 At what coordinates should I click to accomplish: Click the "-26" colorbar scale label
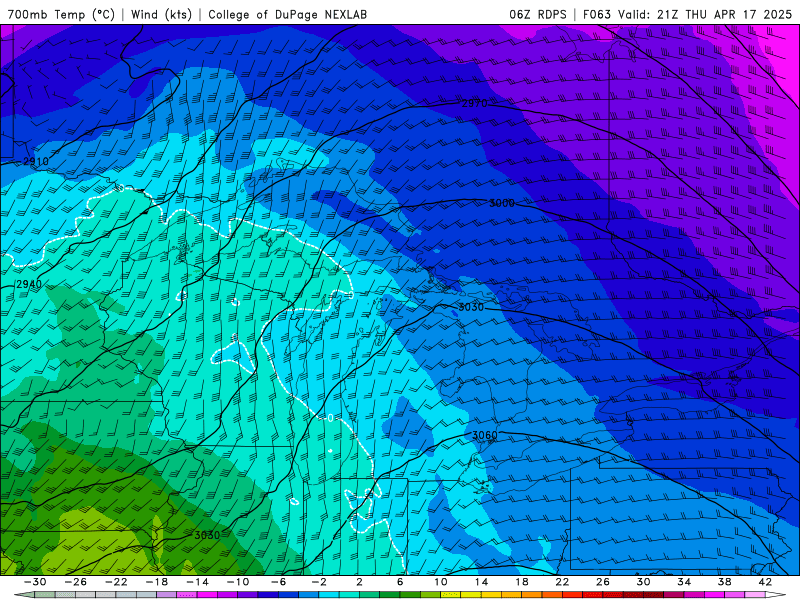(76, 582)
